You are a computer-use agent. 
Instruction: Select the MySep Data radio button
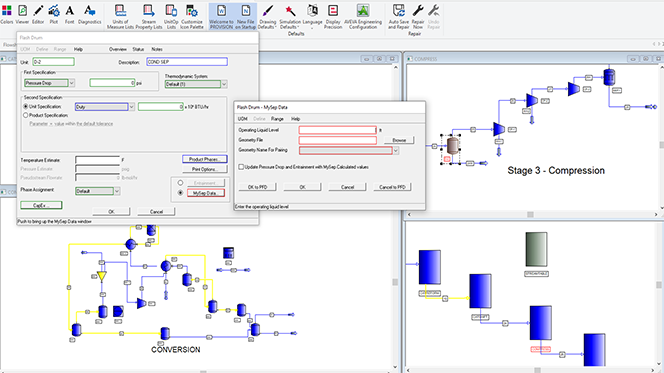pos(180,193)
